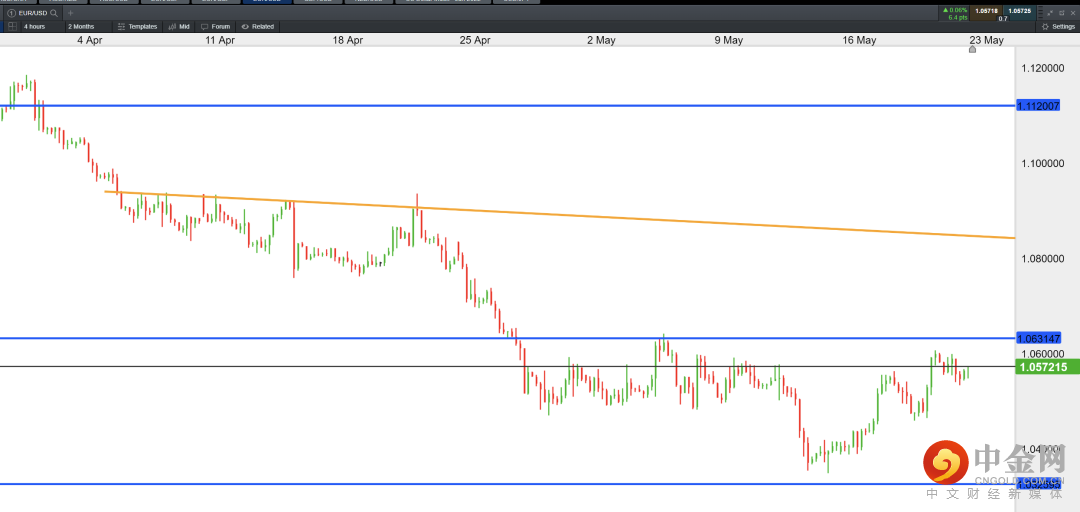The height and width of the screenshot is (512, 1080).
Task: Pop out the chart window
Action: (1062, 13)
